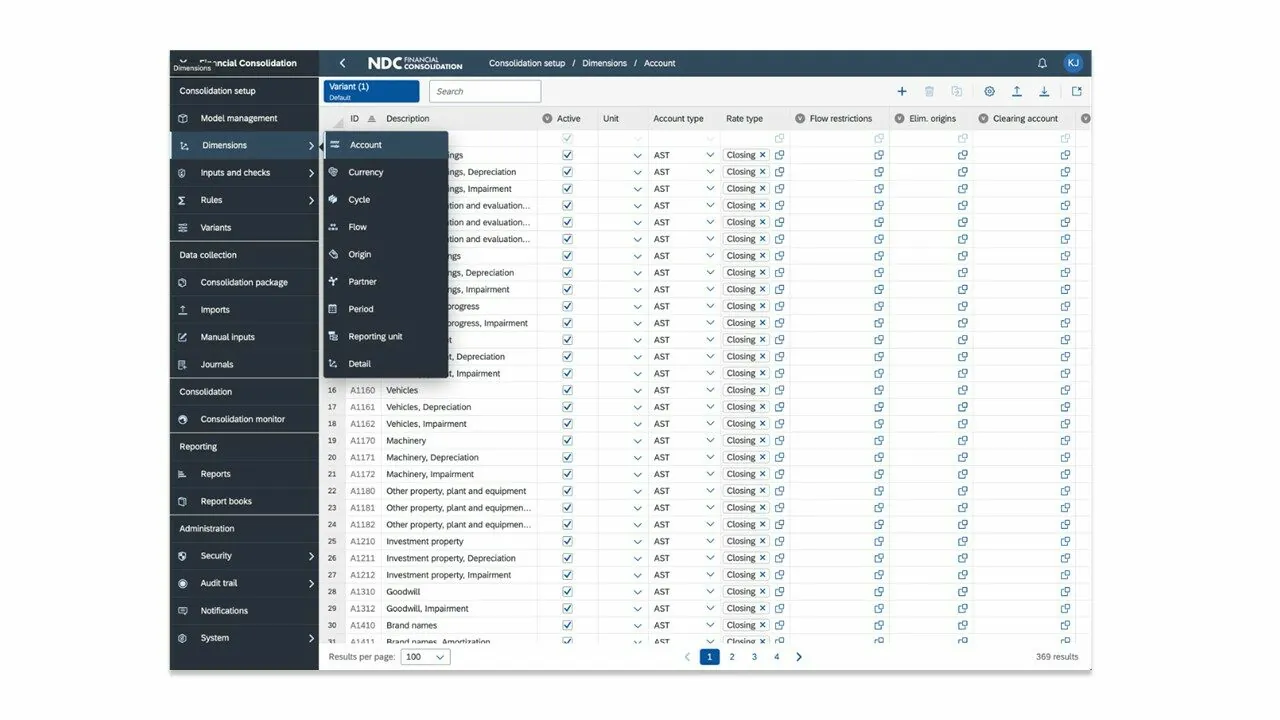
Task: Uncheck Active checkbox for Goodwill row A1310
Action: (x=567, y=592)
